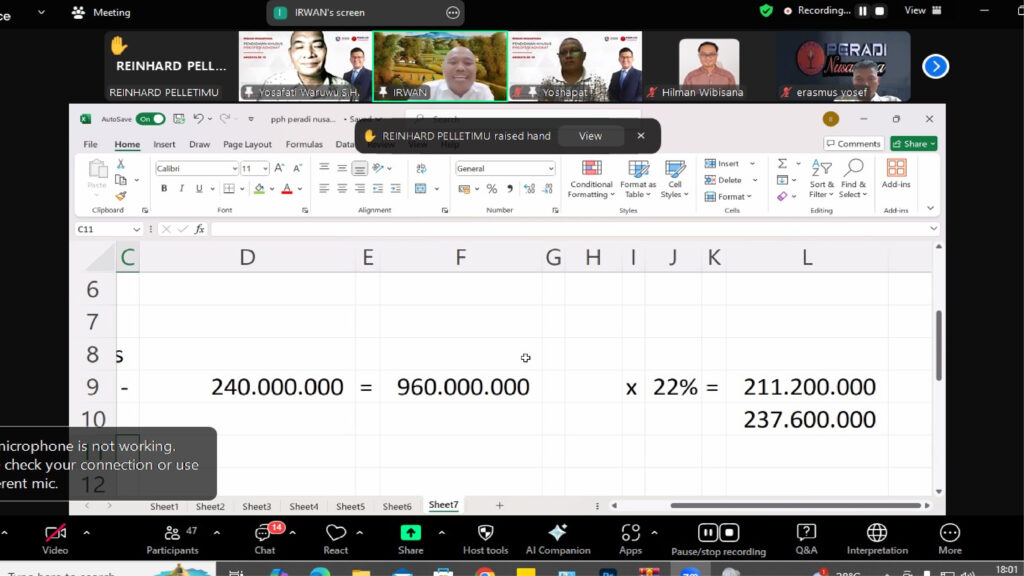
Task: Toggle Underline formatting in Excel ribbon
Action: pos(199,189)
